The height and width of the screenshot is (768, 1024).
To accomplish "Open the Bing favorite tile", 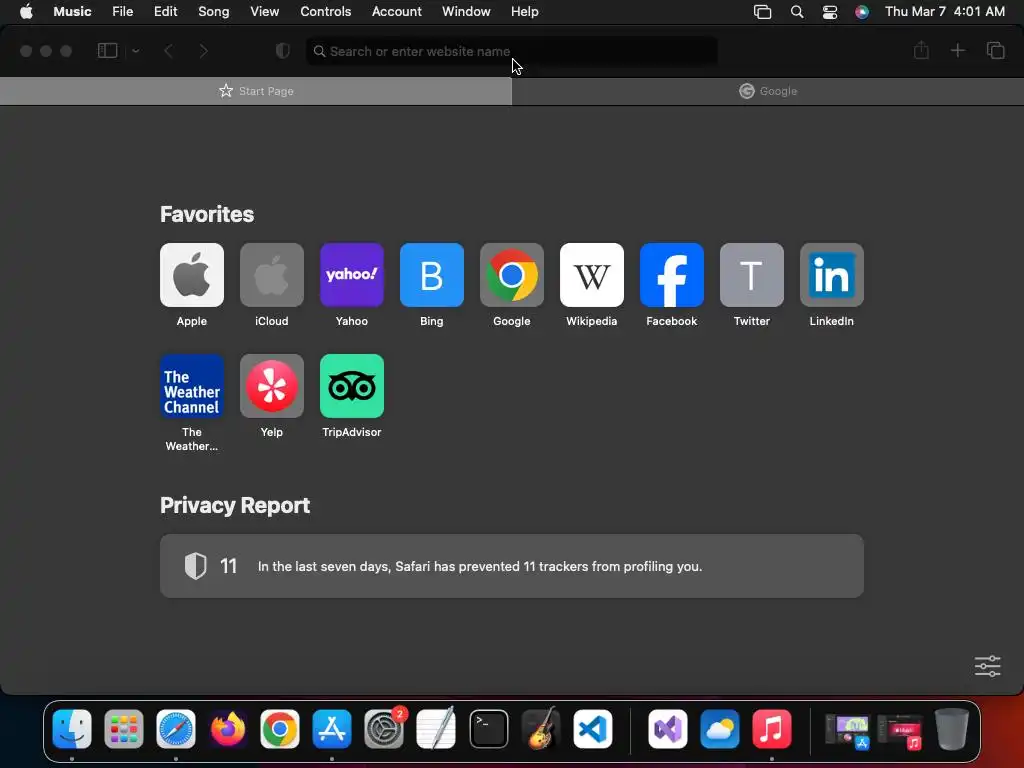I will [432, 275].
